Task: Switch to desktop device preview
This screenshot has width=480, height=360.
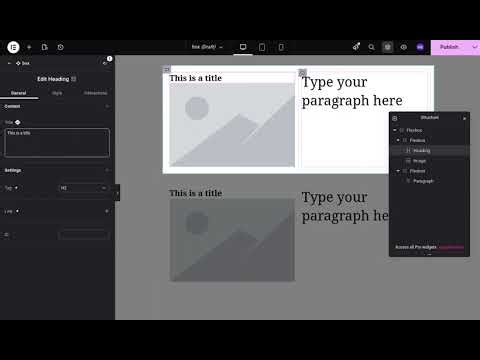Action: point(243,47)
